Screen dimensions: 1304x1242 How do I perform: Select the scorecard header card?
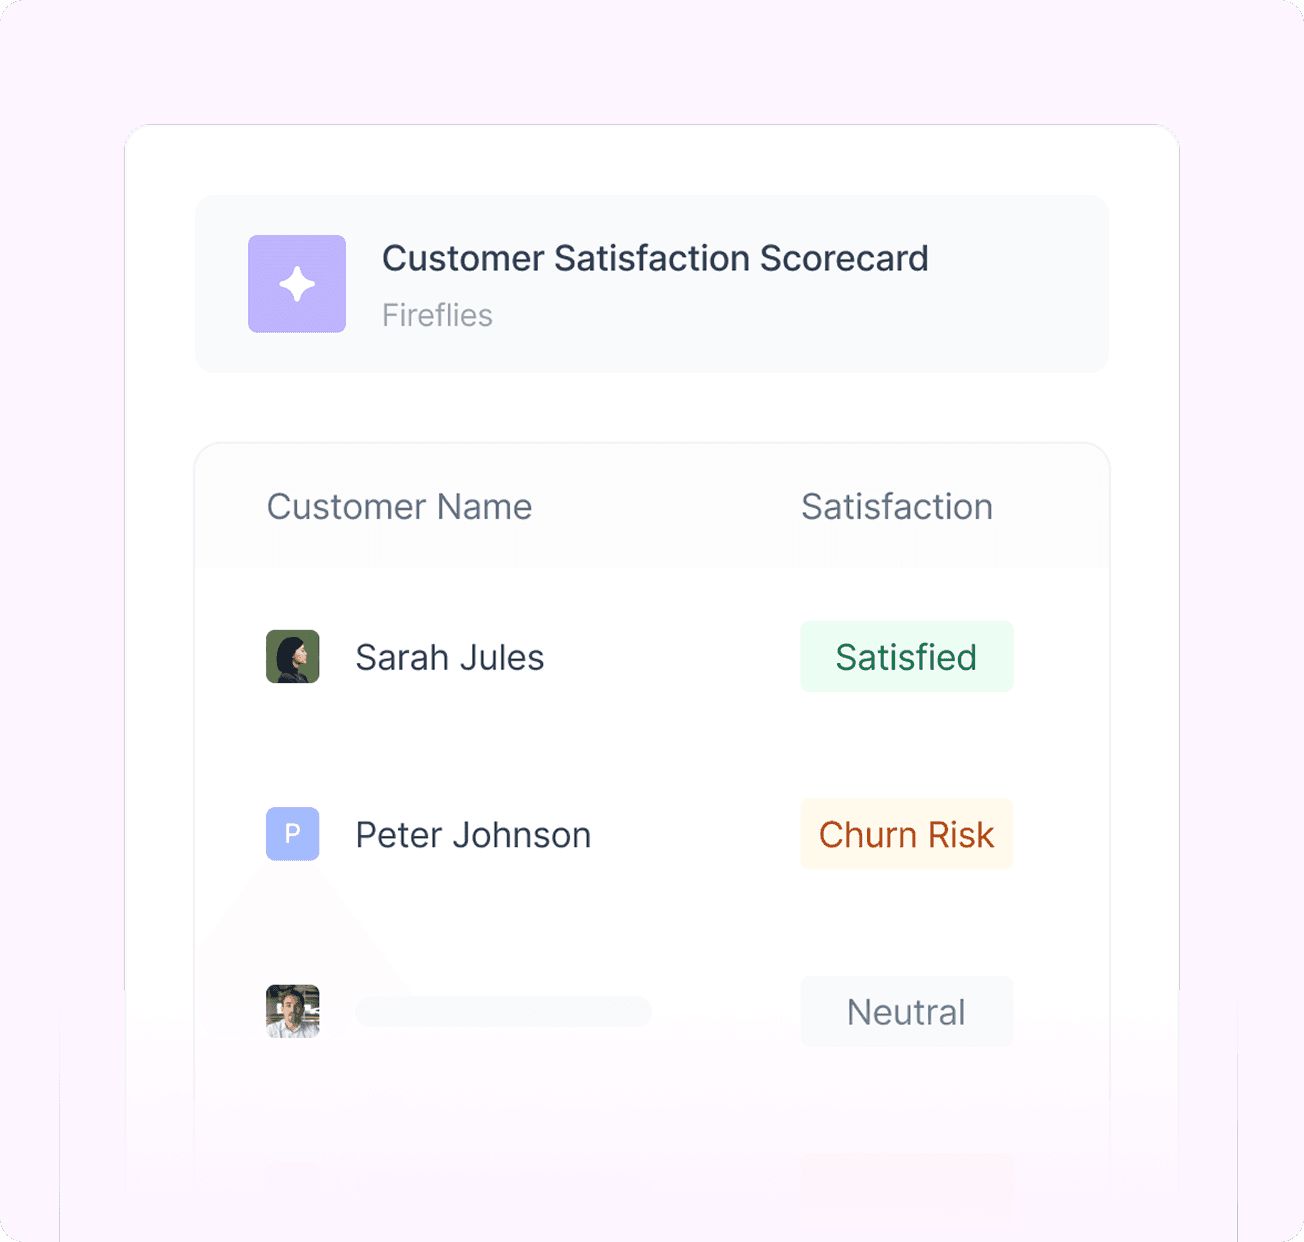click(652, 284)
